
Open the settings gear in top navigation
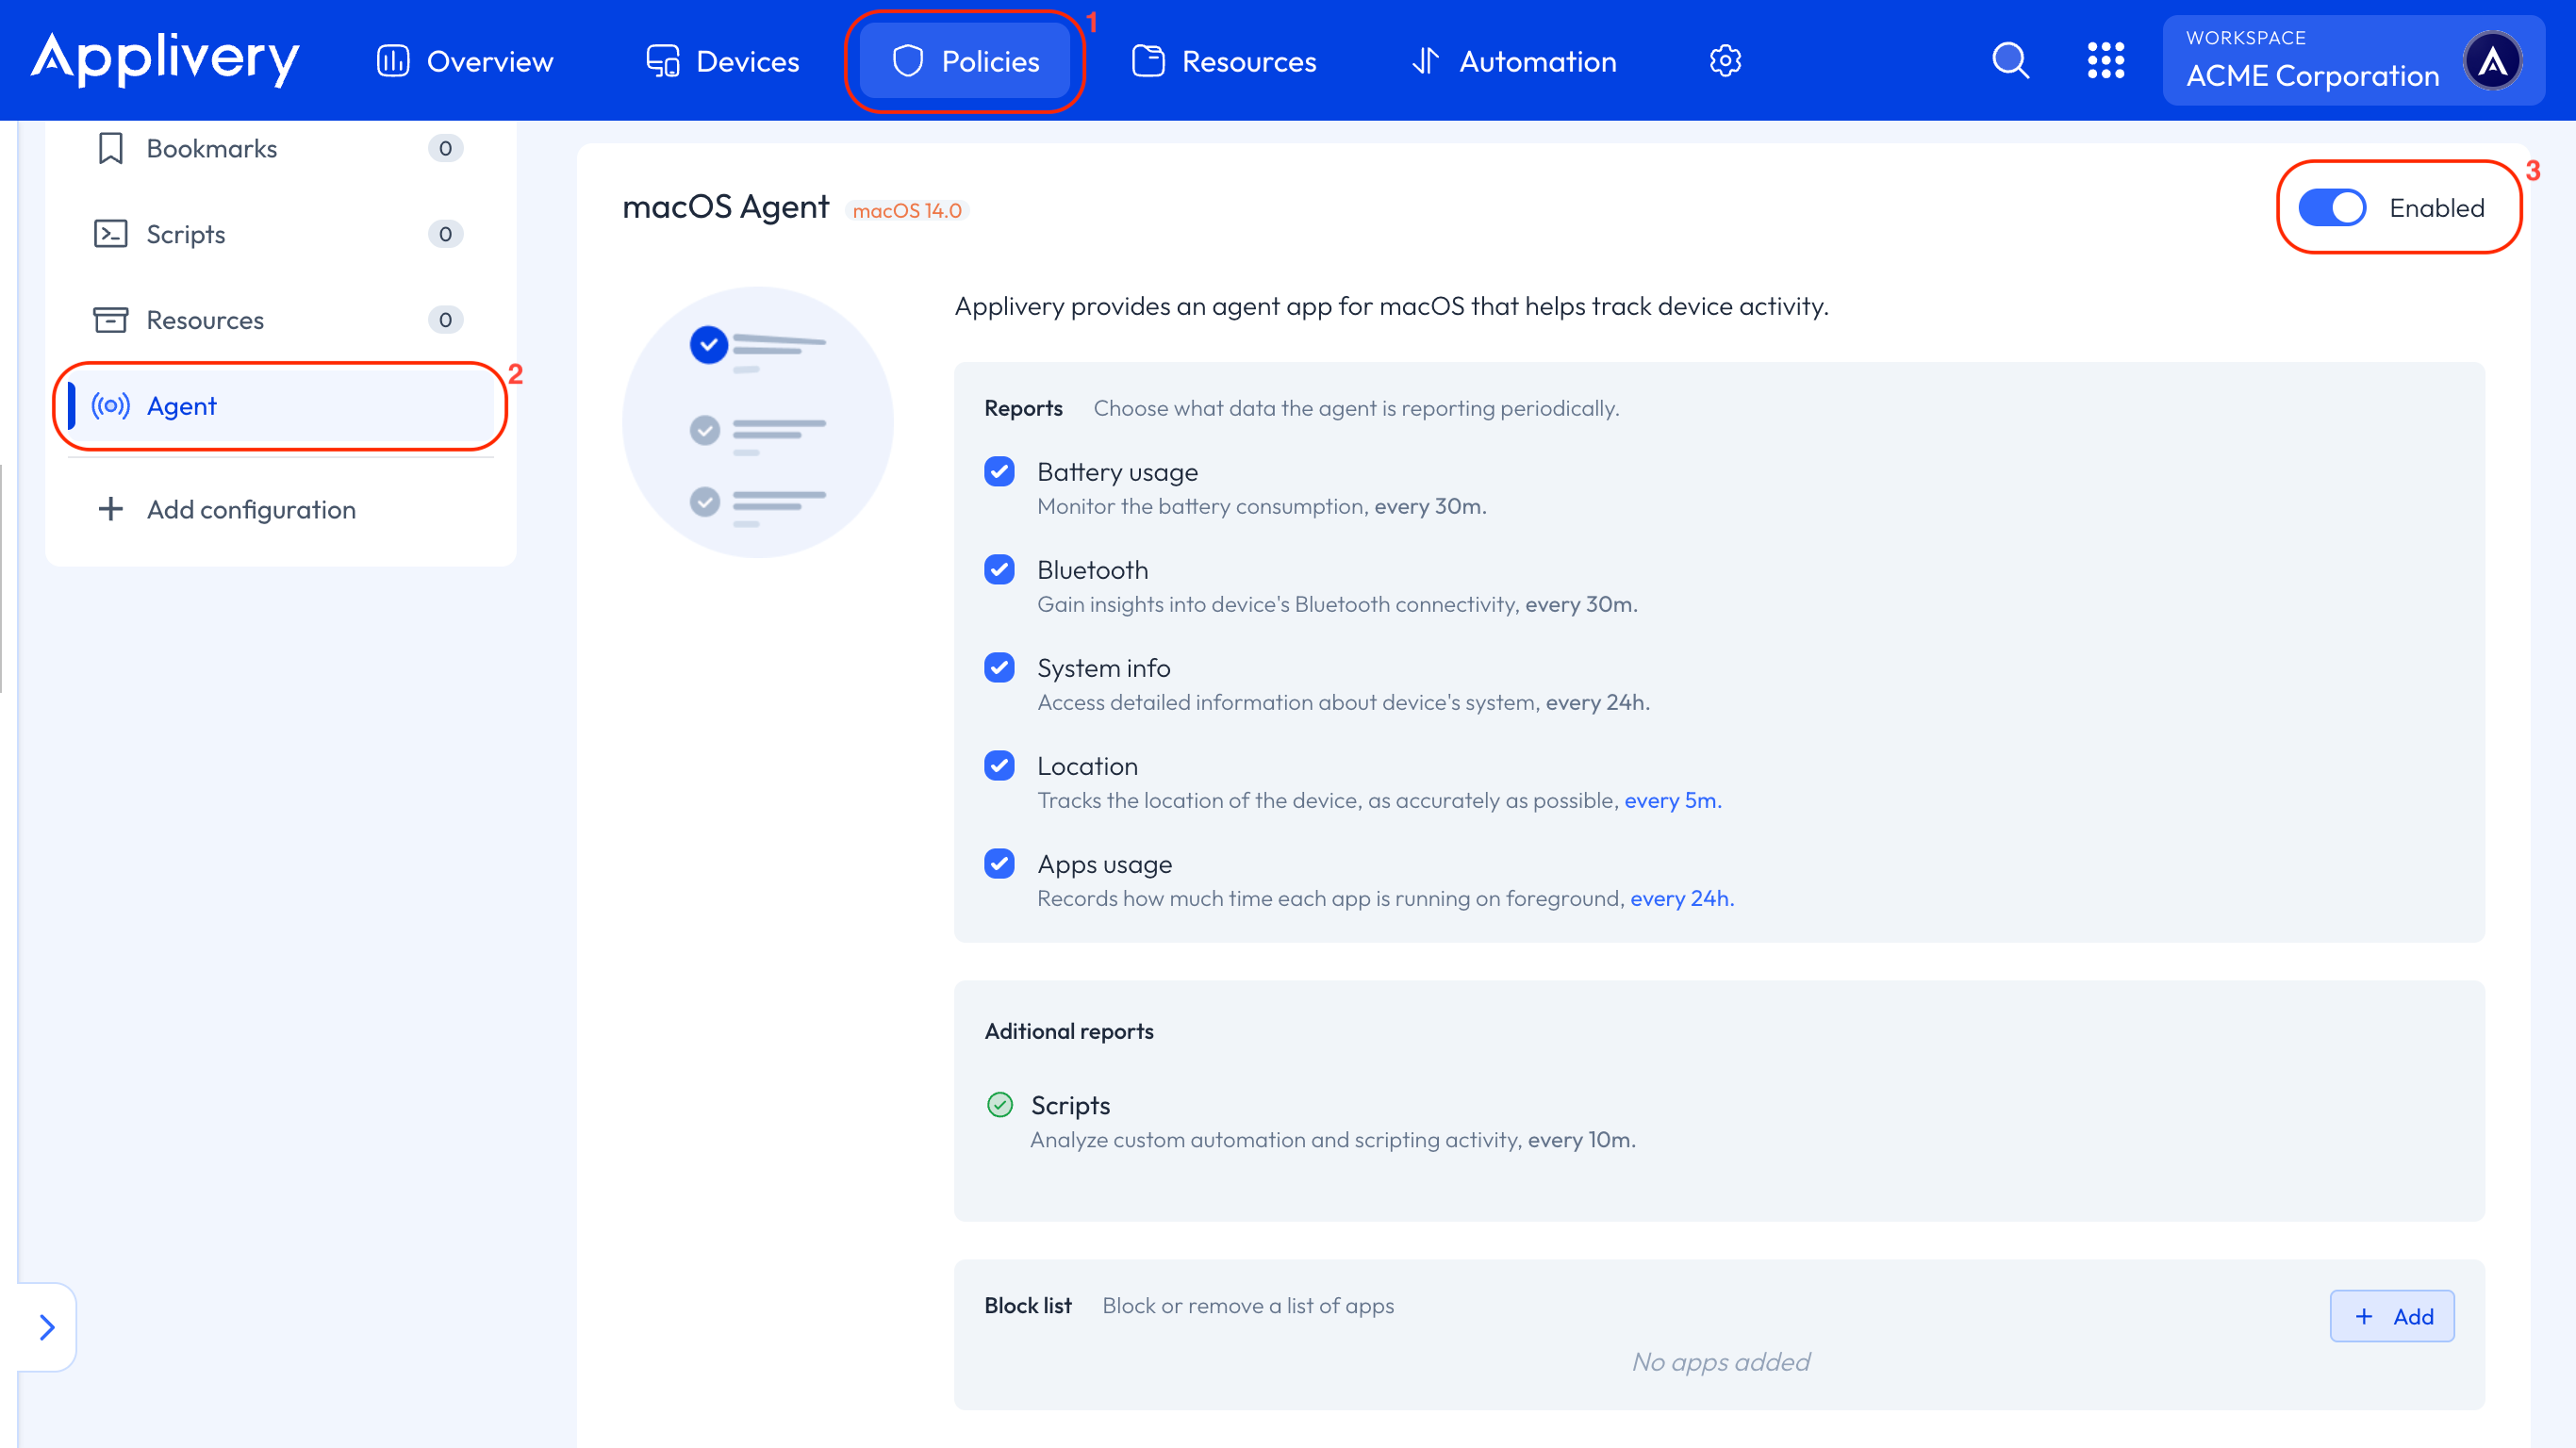pos(1725,61)
